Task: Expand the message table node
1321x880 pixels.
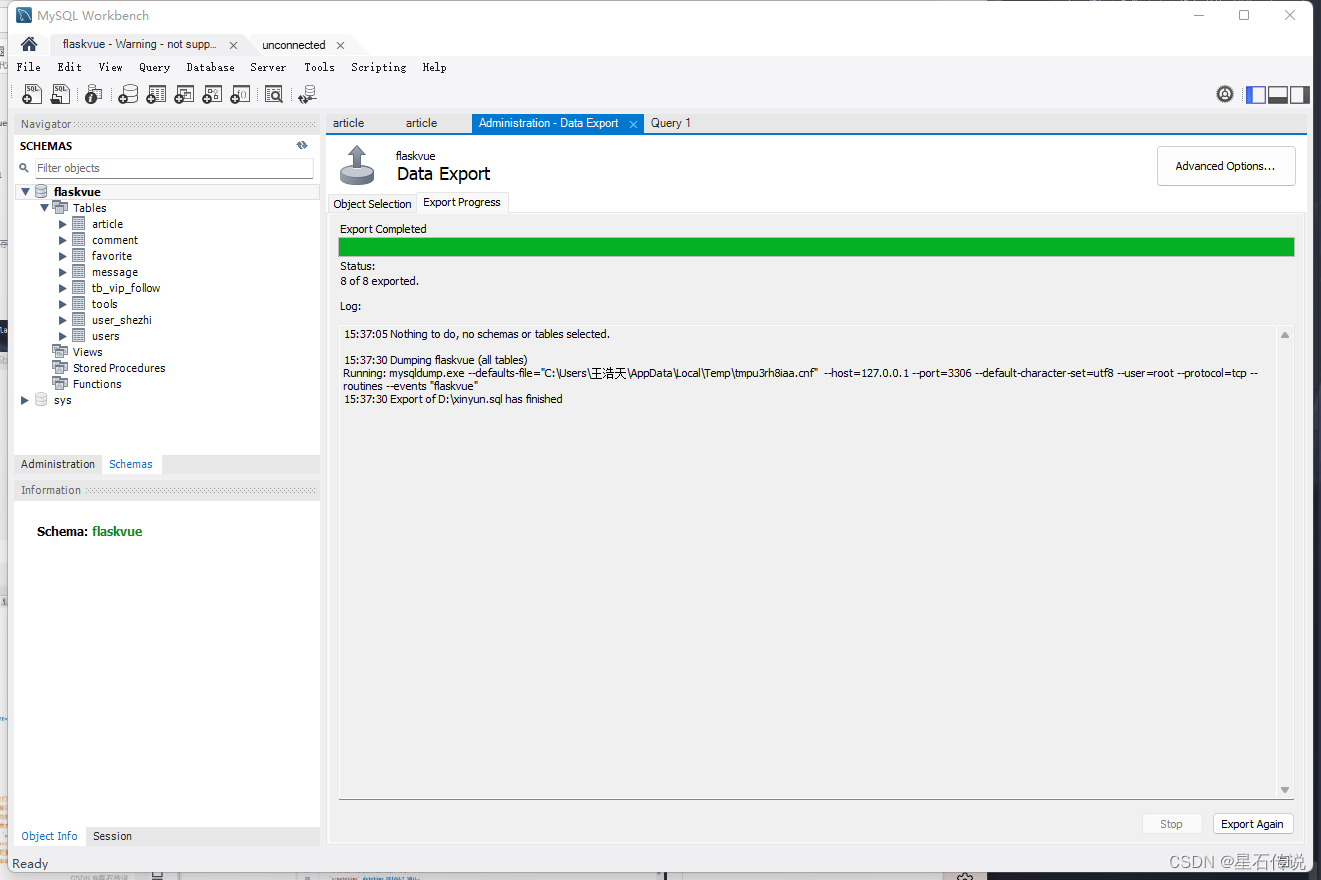Action: click(x=63, y=272)
